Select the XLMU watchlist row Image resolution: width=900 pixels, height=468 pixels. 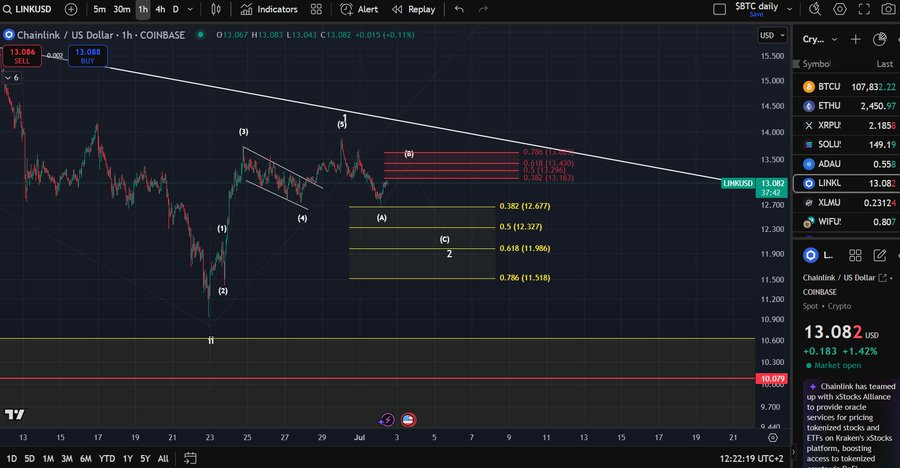(x=847, y=202)
